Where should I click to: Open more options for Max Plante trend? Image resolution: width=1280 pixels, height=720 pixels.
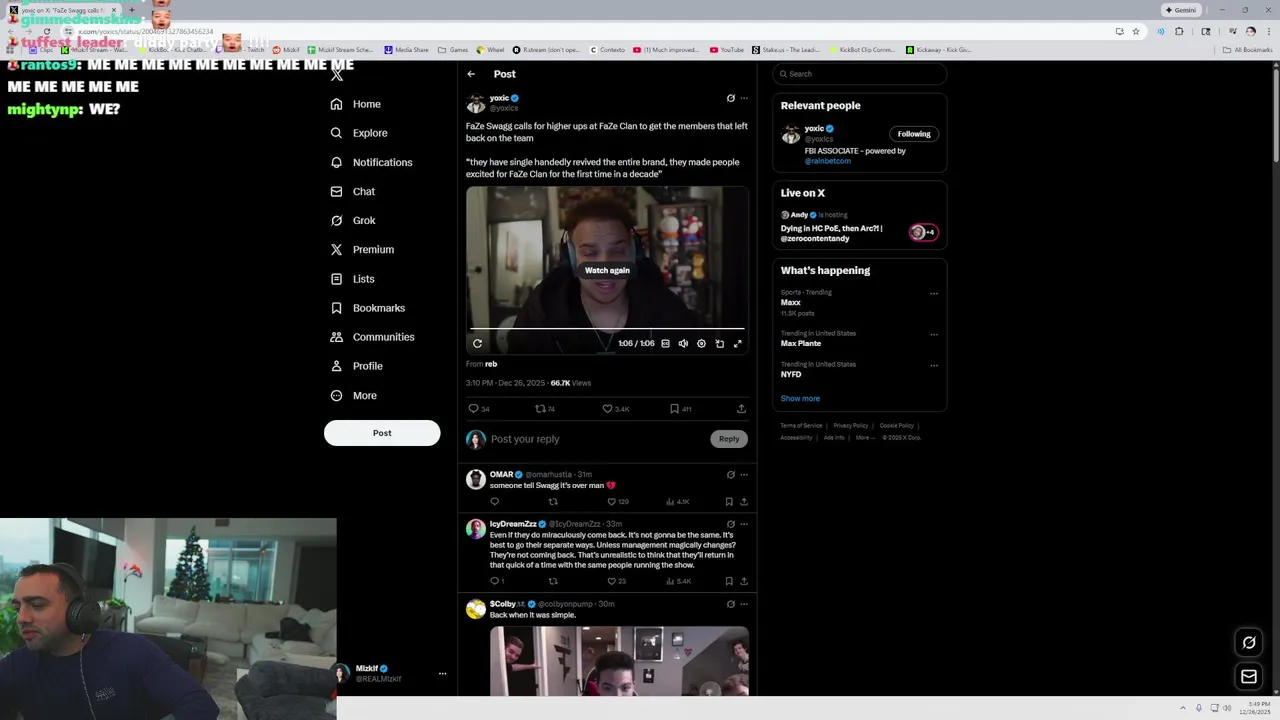tap(934, 335)
